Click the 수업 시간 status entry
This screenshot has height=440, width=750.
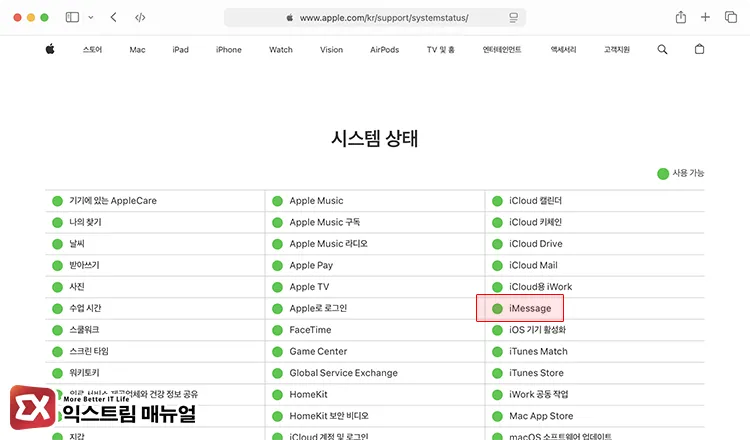coord(85,308)
